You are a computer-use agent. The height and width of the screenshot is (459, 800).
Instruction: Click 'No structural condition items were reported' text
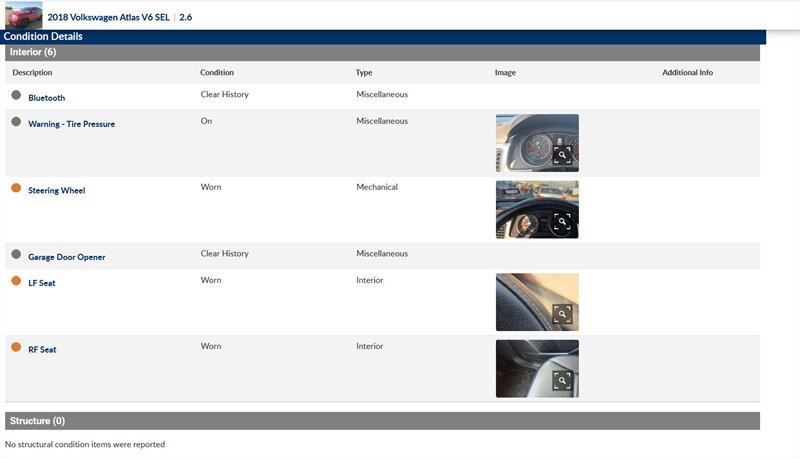tap(85, 445)
